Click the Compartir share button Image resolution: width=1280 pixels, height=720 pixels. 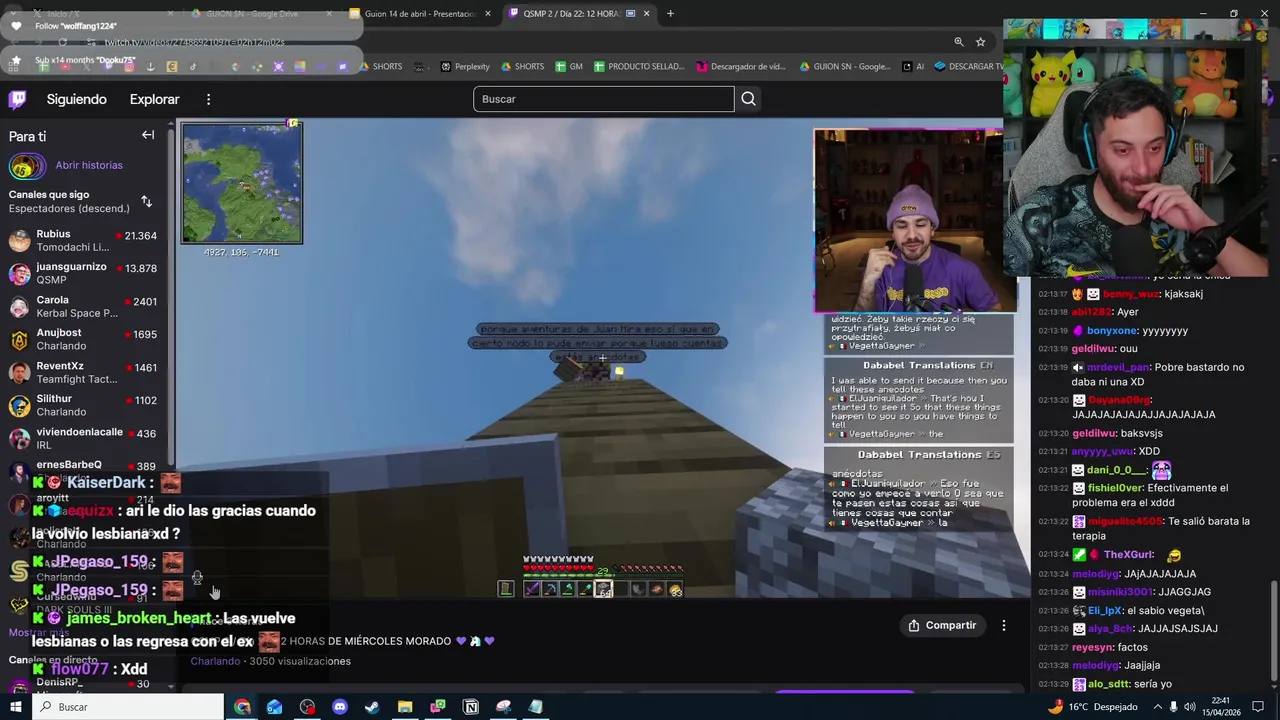[x=942, y=625]
